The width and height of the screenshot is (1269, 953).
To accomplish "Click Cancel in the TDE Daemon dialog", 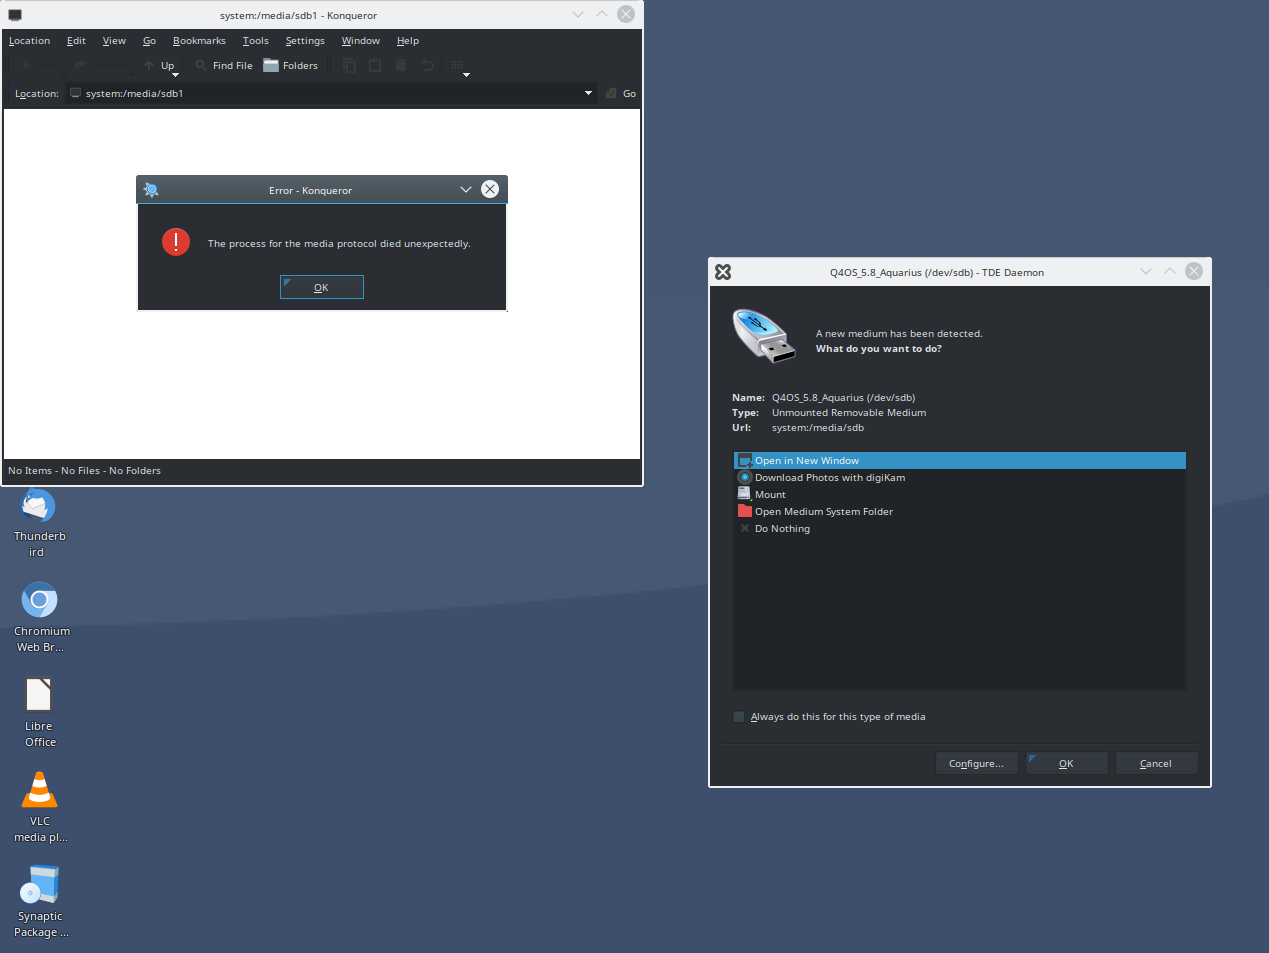I will click(x=1156, y=764).
